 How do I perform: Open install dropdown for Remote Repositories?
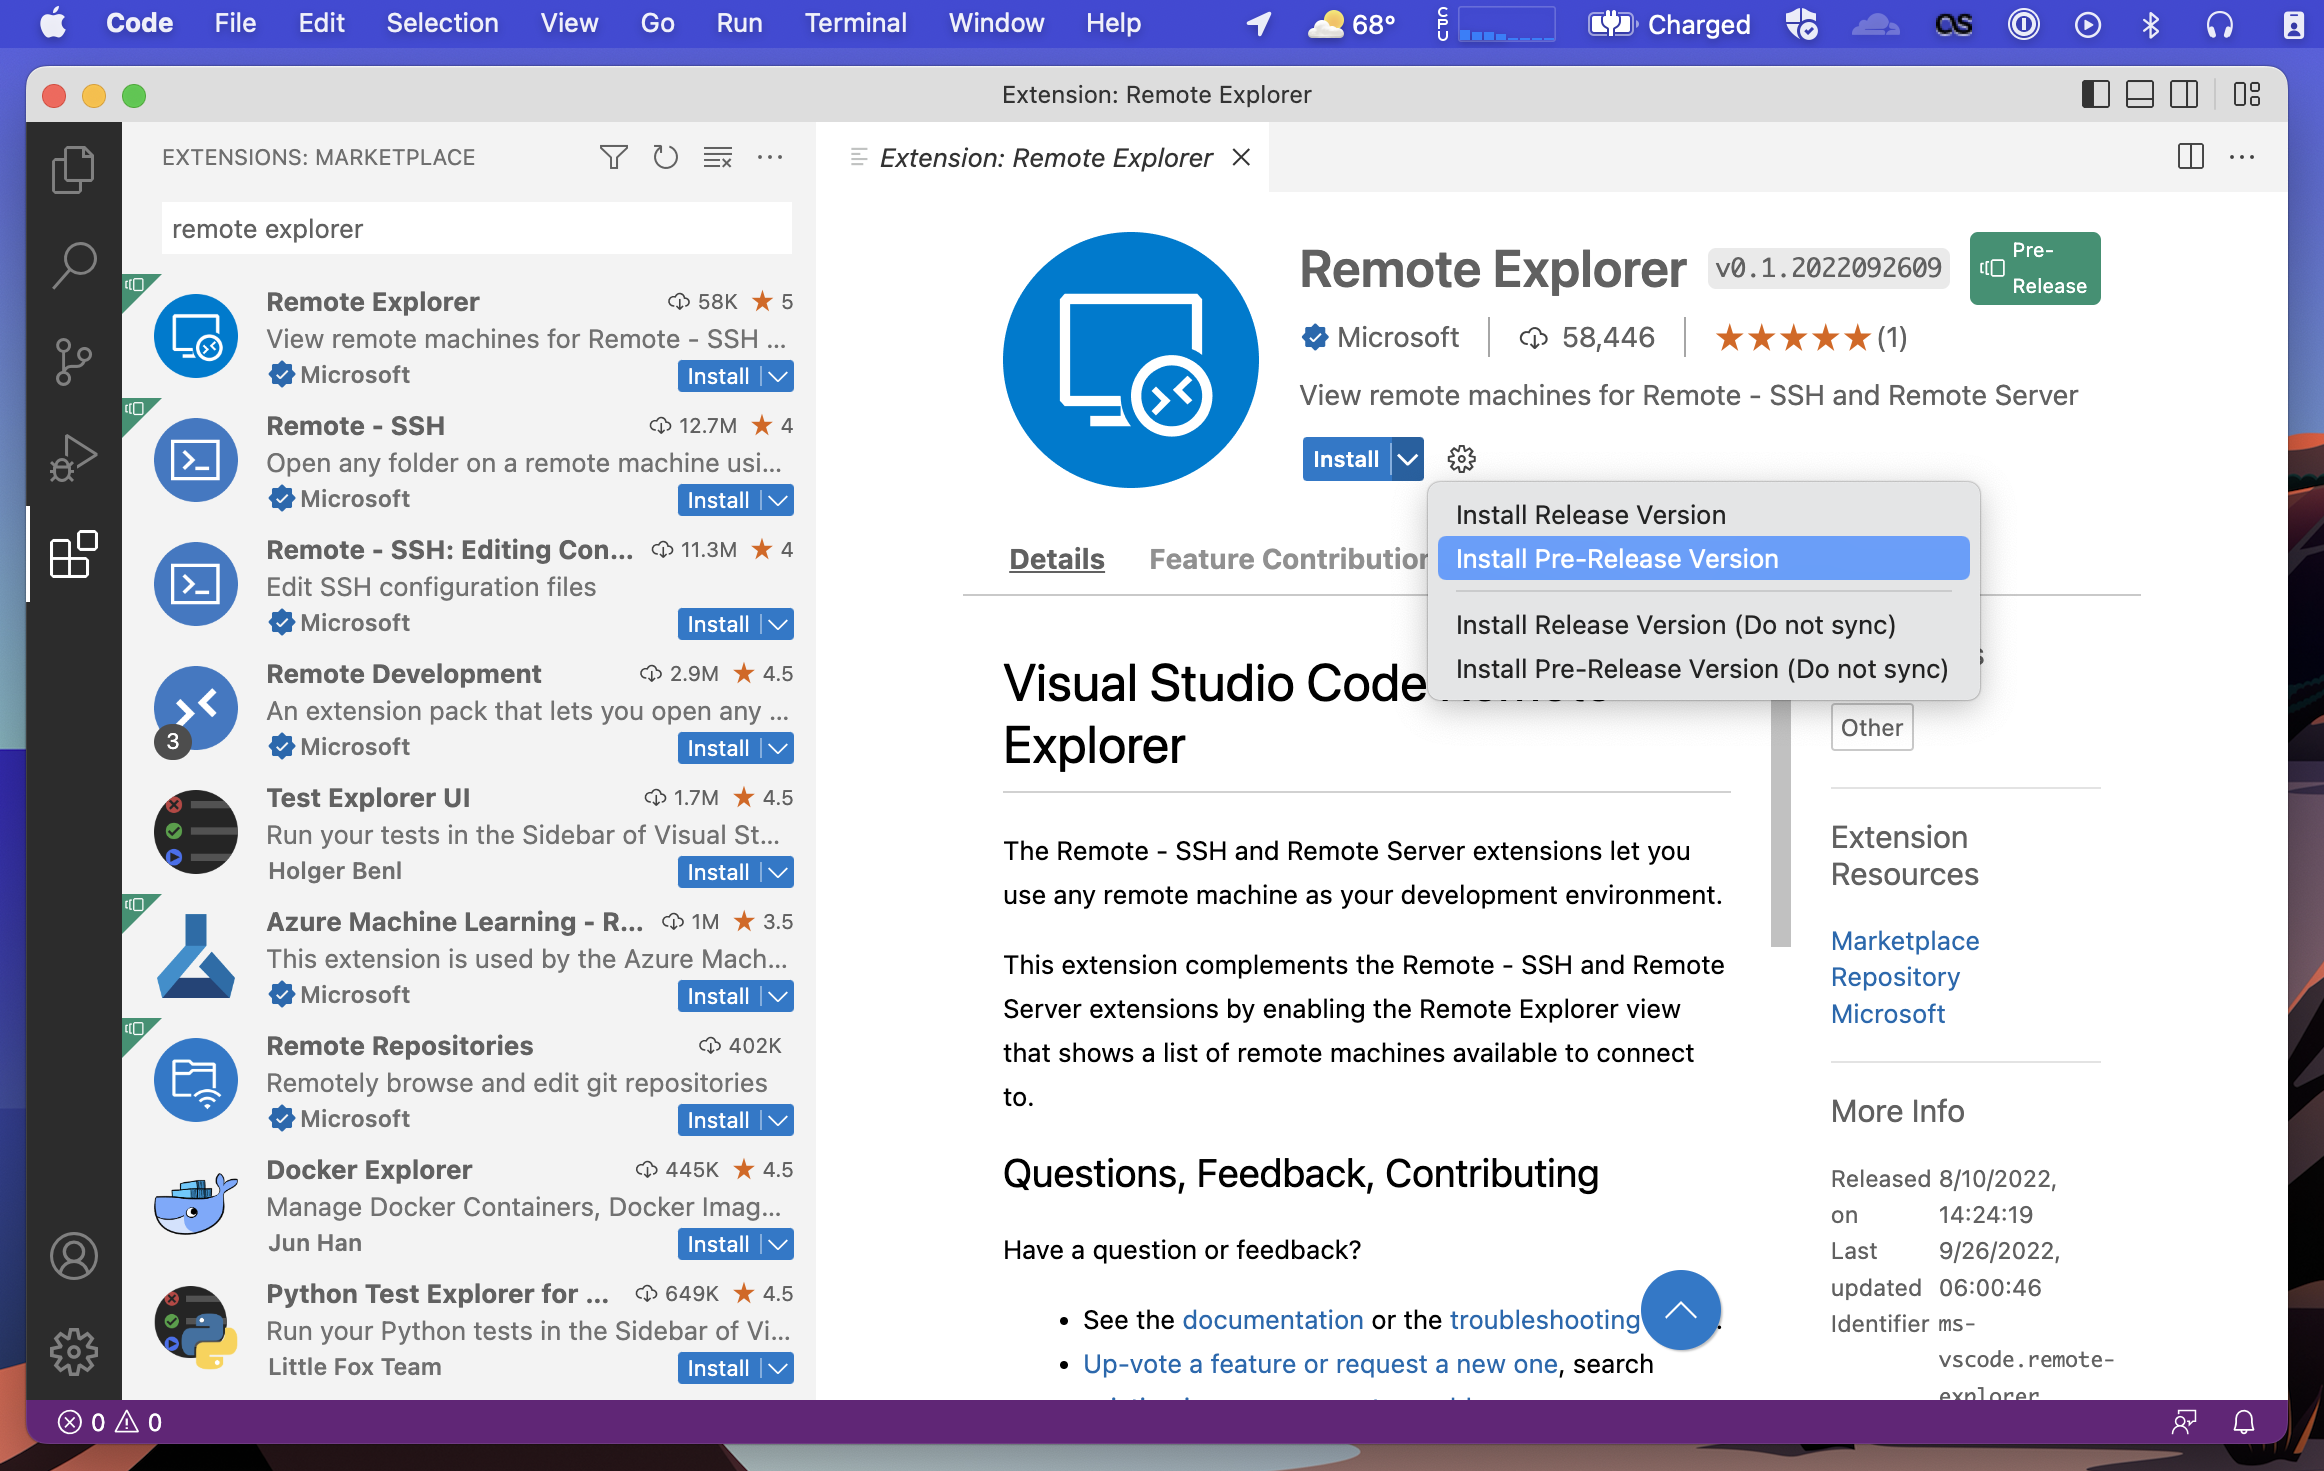tap(778, 1120)
